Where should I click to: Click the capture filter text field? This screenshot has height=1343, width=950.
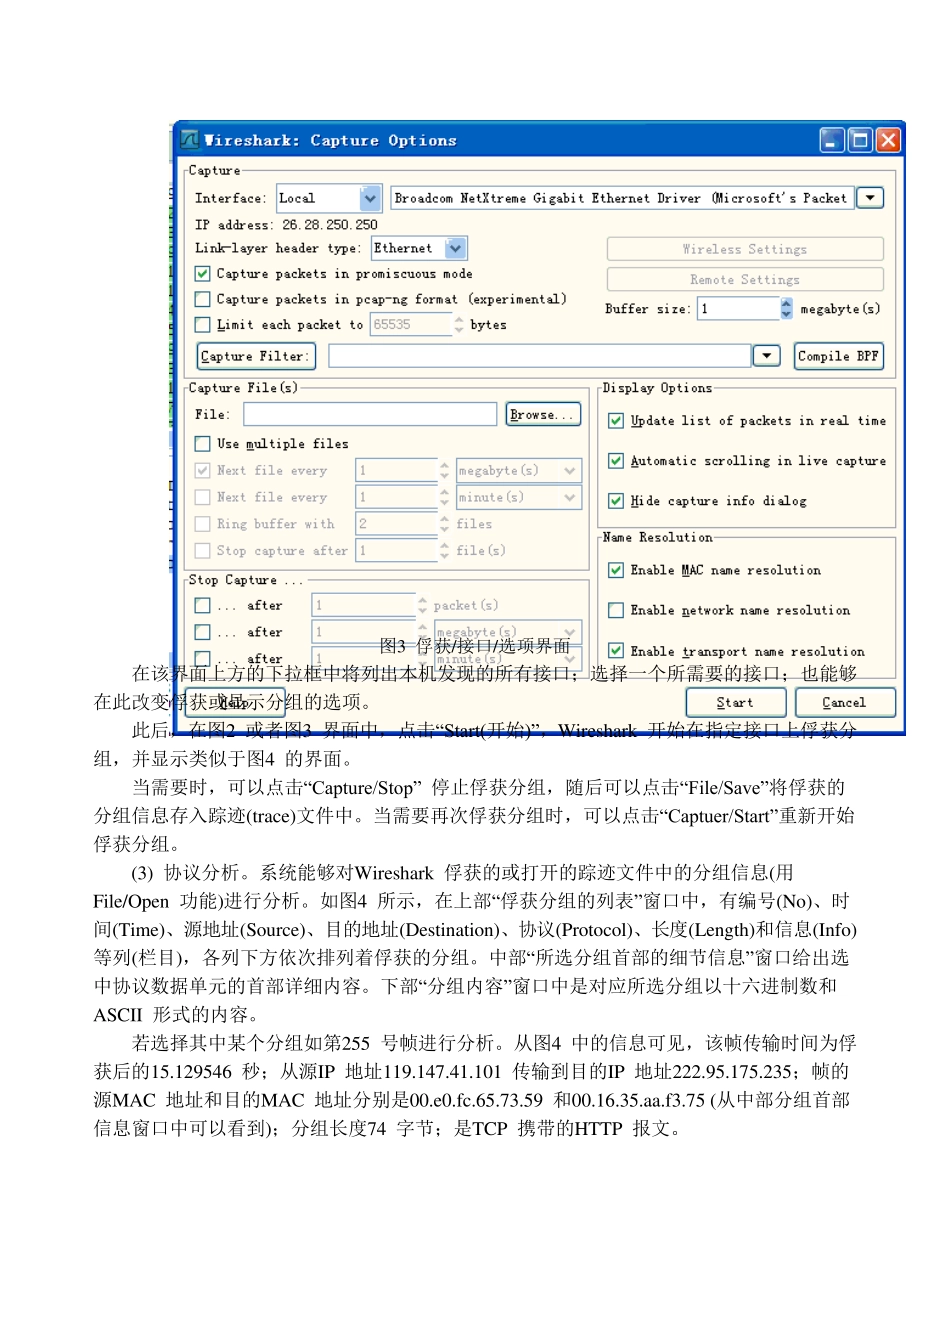coord(540,356)
